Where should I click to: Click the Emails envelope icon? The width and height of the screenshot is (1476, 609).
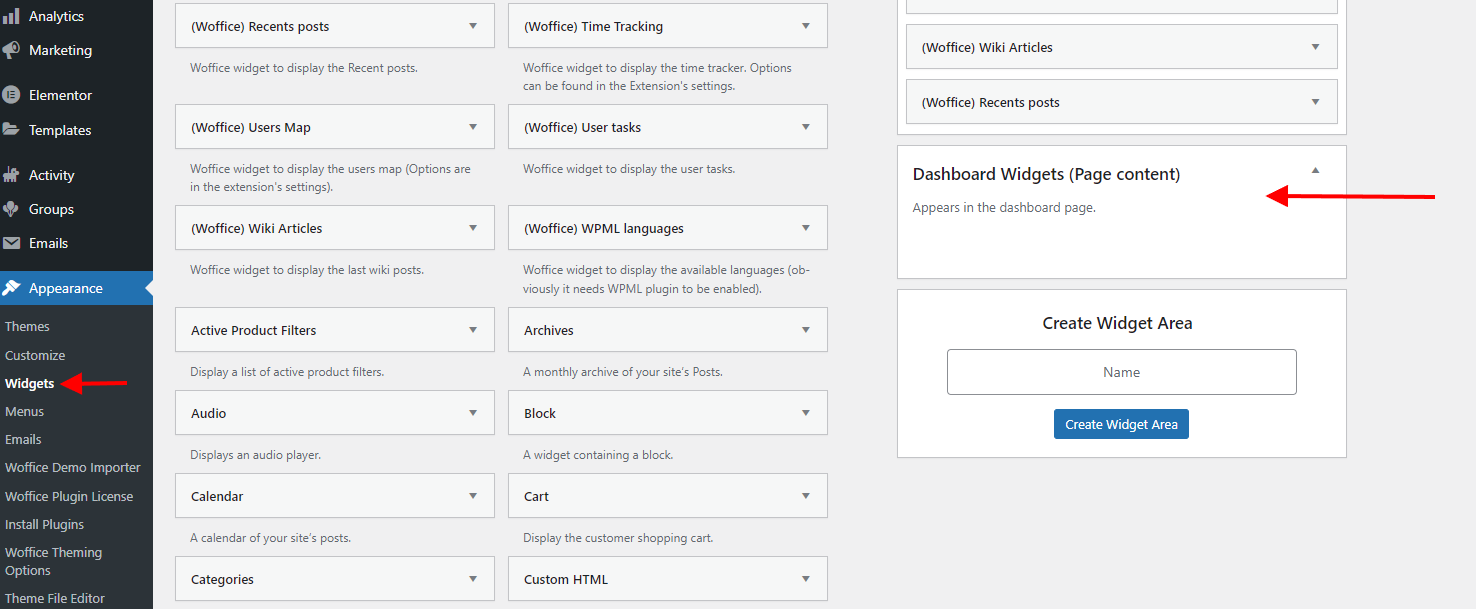(11, 243)
